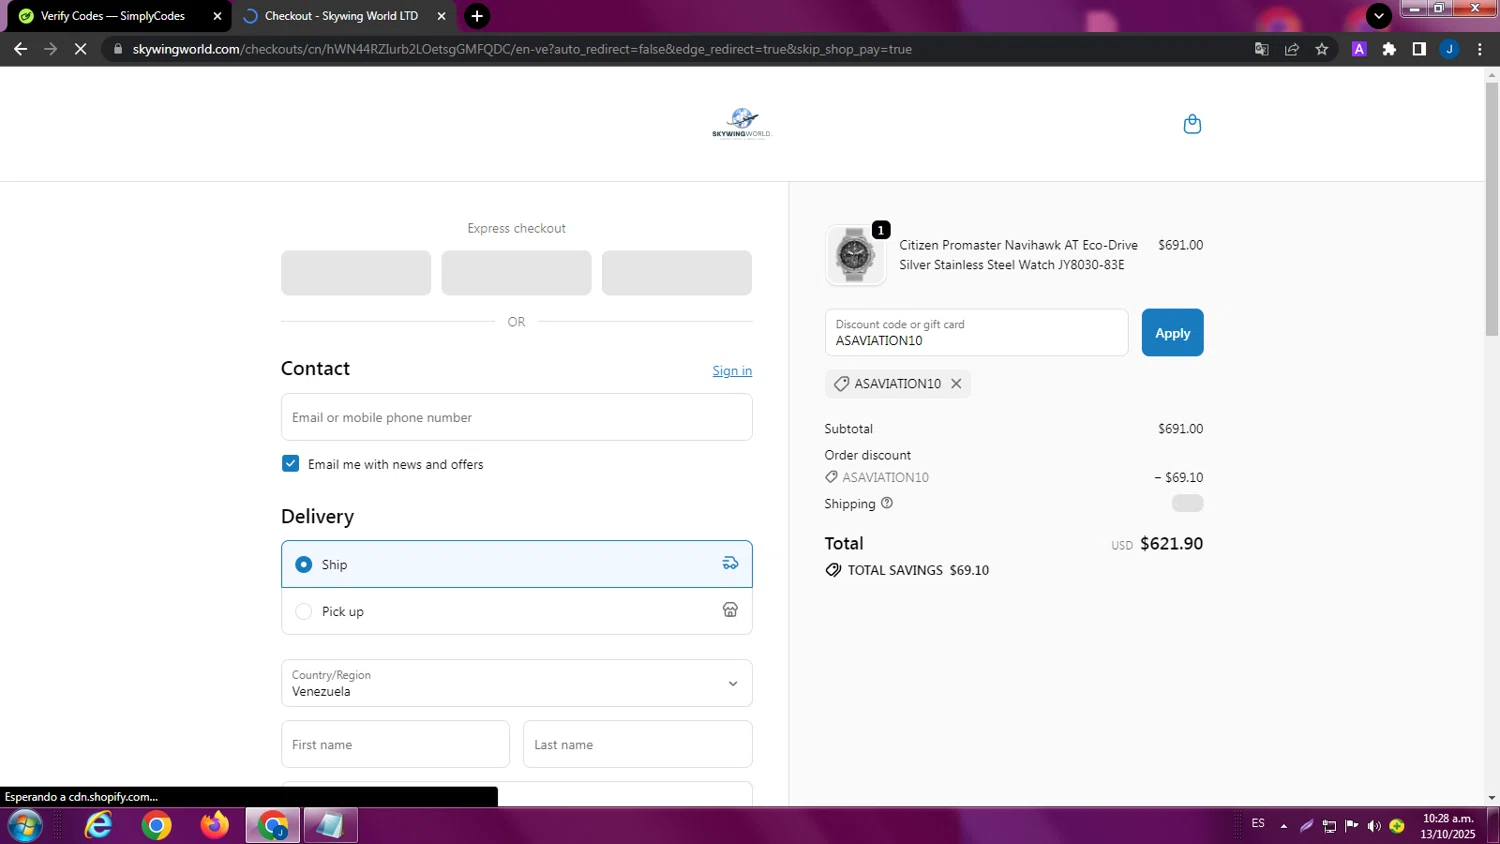This screenshot has width=1500, height=844.
Task: Select the Pick up delivery radio option
Action: 303,611
